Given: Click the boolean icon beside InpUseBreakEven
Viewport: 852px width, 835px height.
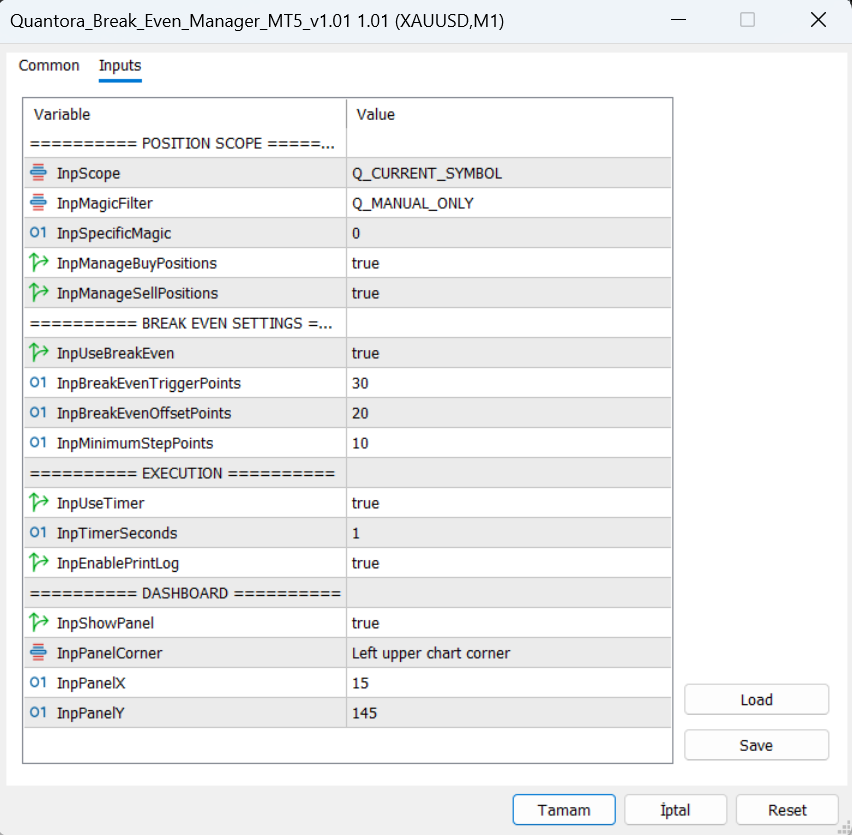Looking at the screenshot, I should click(39, 353).
